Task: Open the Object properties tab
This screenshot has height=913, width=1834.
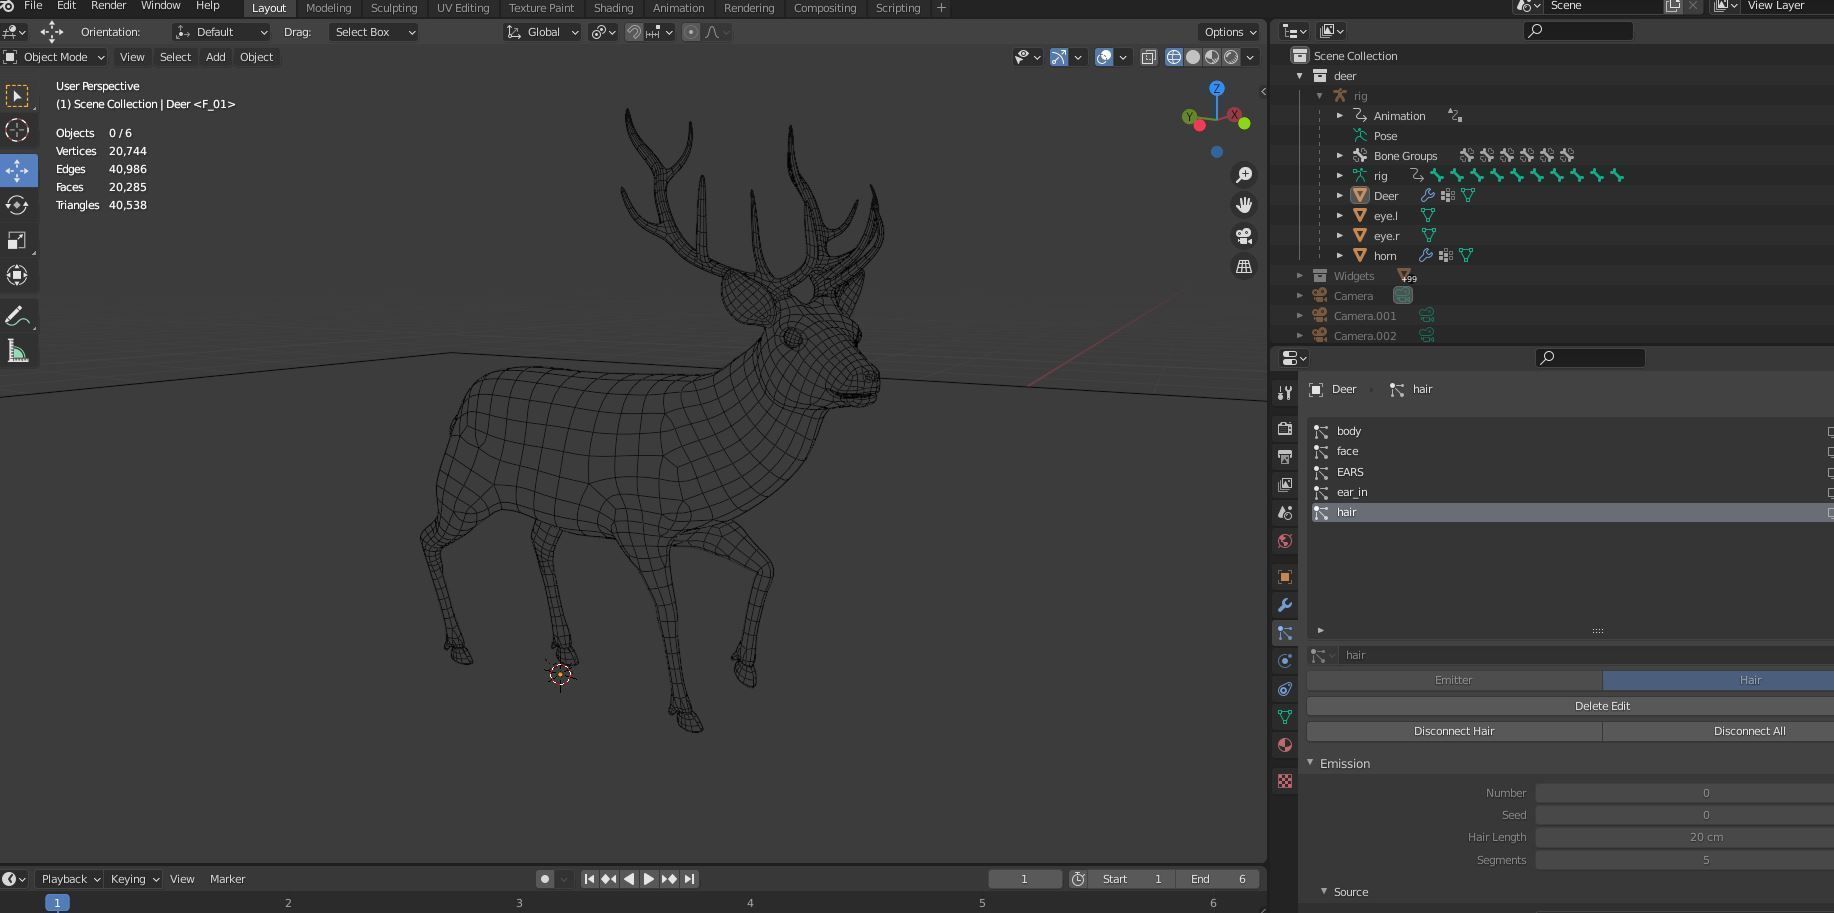Action: click(1285, 577)
